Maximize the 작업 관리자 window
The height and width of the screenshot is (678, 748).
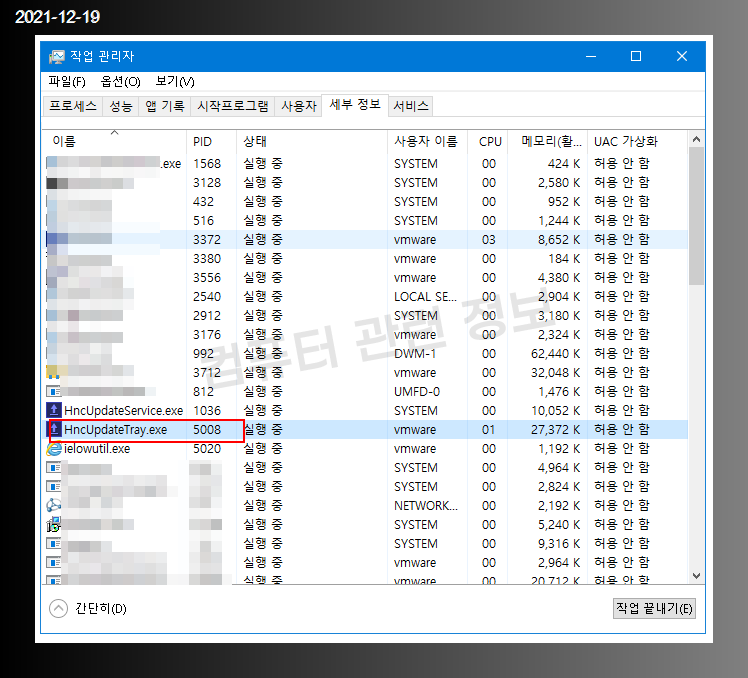click(x=636, y=56)
